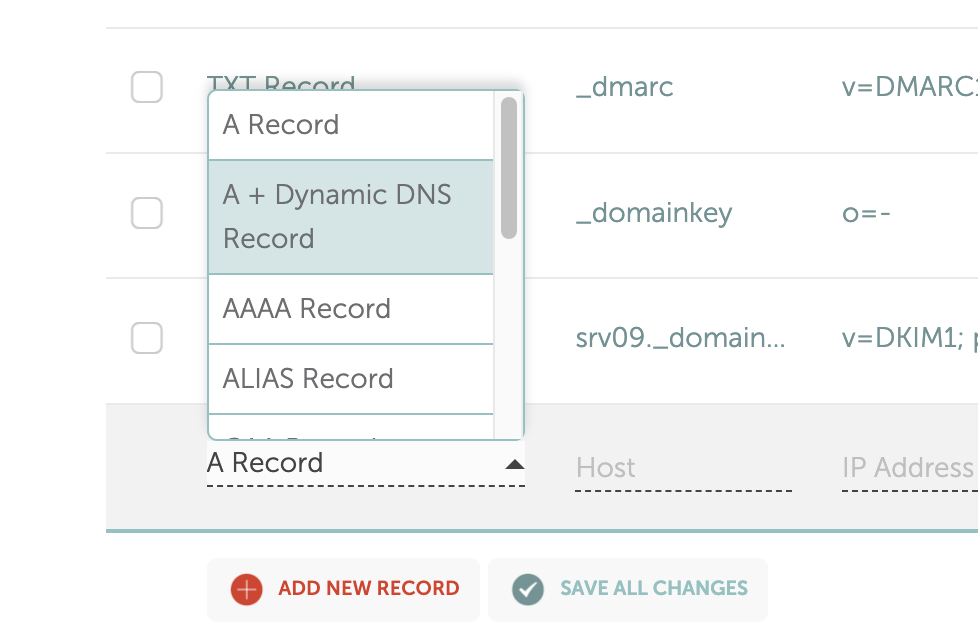Click the srv09._domain host entry
Viewport: 978px width, 636px height.
(x=680, y=338)
